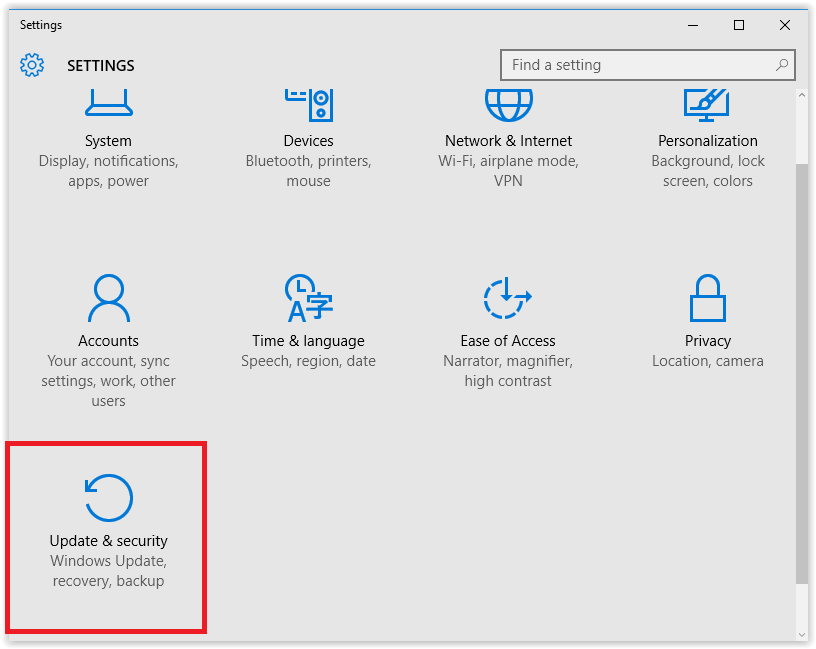Open the Ease of Access icon
Viewport: 816px width, 649px height.
[x=507, y=298]
